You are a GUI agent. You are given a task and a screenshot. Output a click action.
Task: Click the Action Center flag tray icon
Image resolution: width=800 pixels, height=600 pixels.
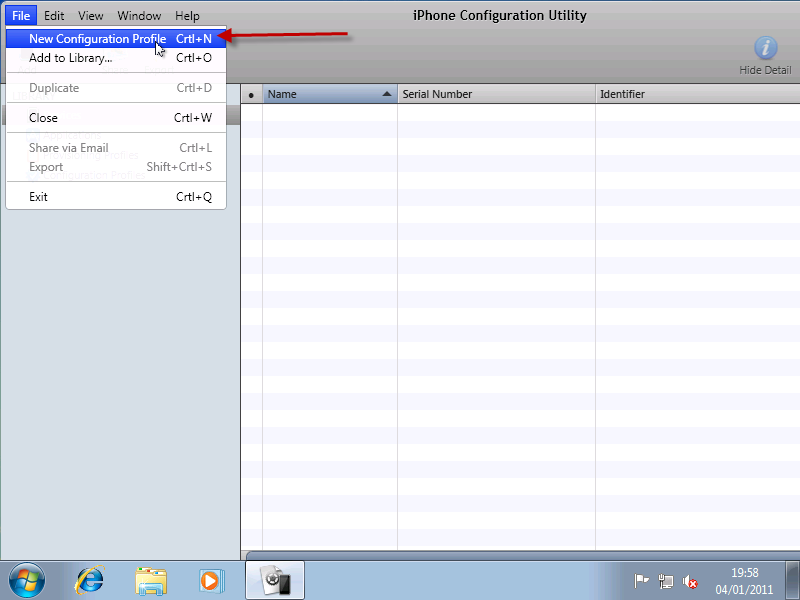(x=642, y=581)
